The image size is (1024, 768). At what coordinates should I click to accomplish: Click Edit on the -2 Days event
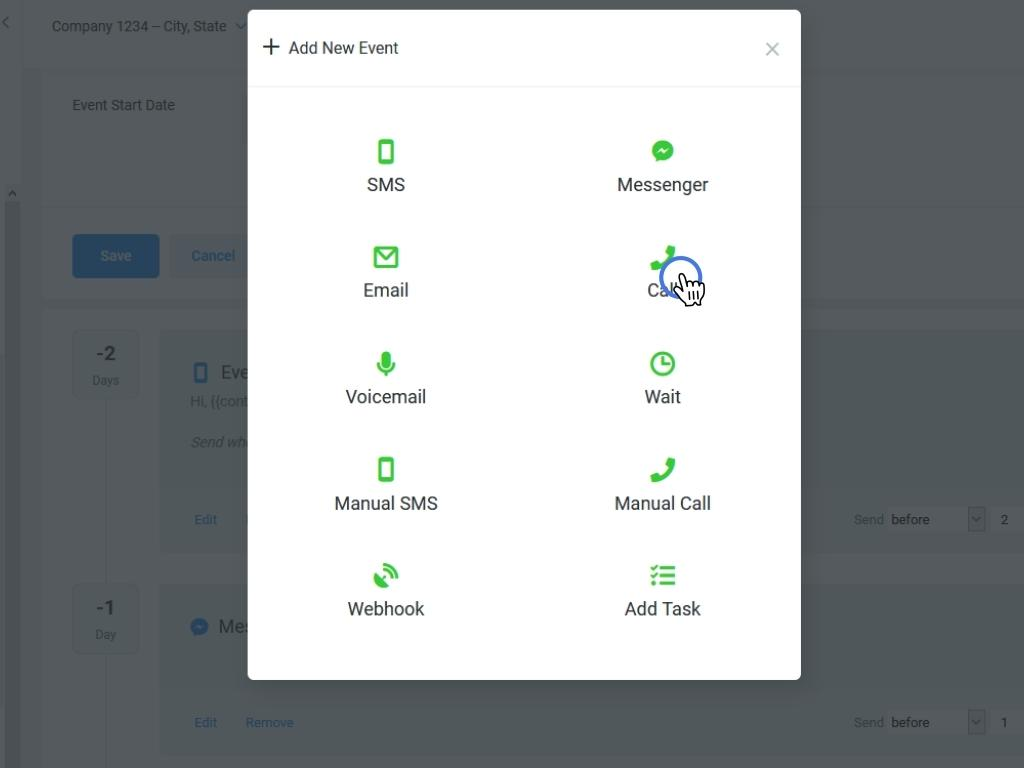(x=205, y=520)
